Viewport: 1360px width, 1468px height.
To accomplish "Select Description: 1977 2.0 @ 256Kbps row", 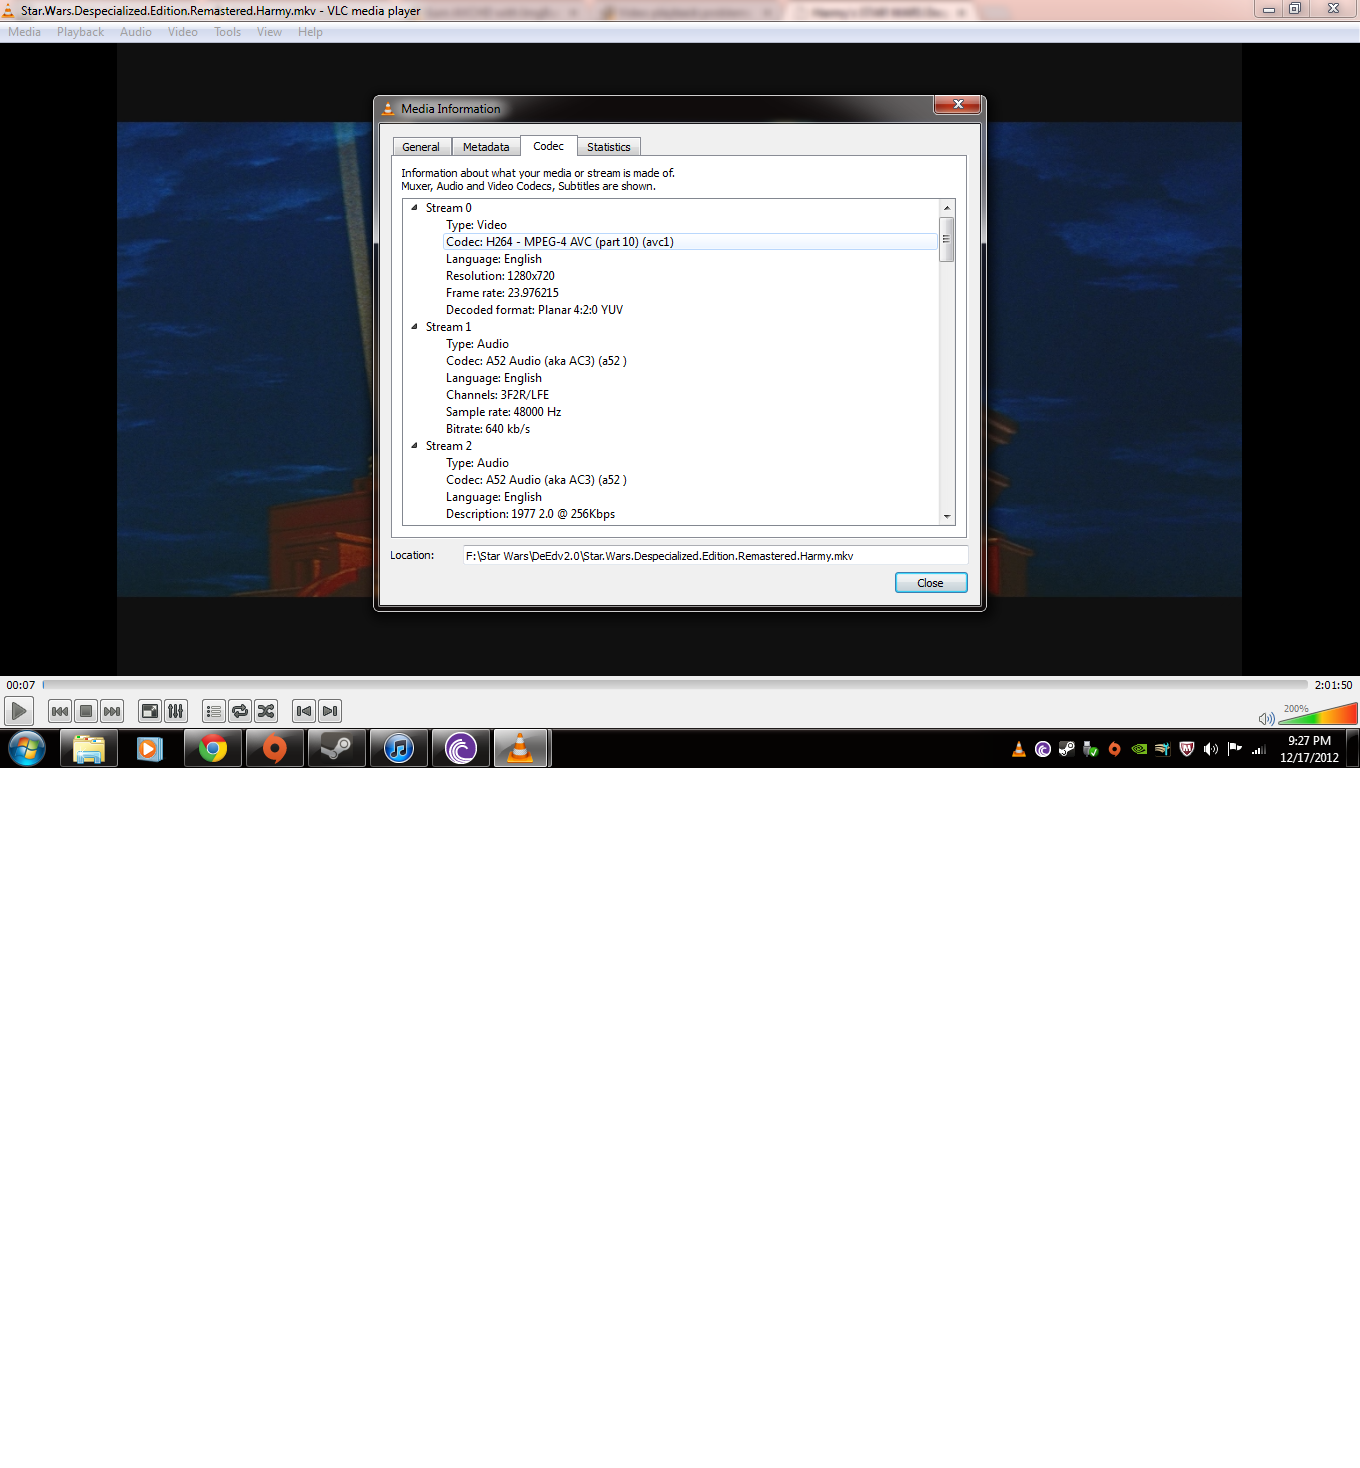I will coord(530,514).
